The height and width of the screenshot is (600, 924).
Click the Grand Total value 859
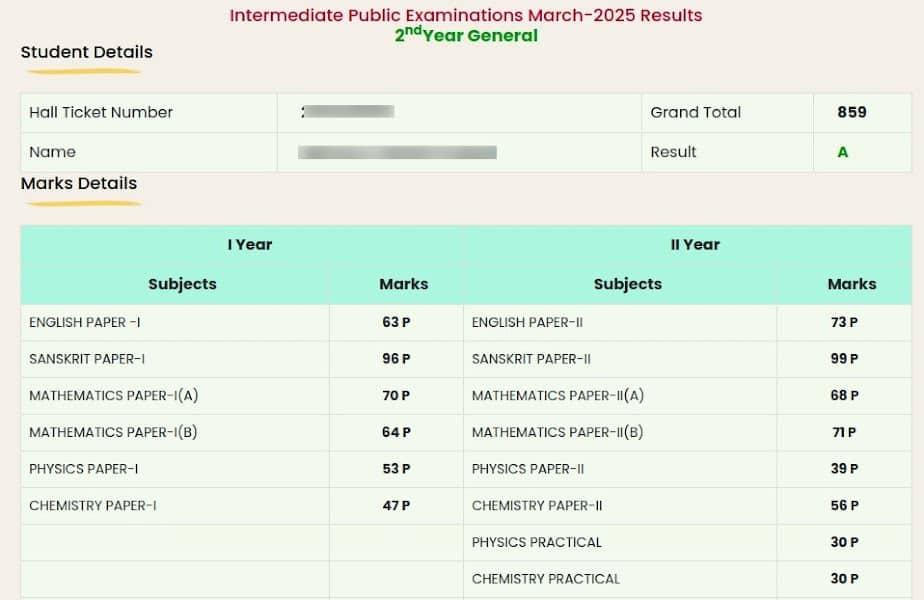coord(852,112)
